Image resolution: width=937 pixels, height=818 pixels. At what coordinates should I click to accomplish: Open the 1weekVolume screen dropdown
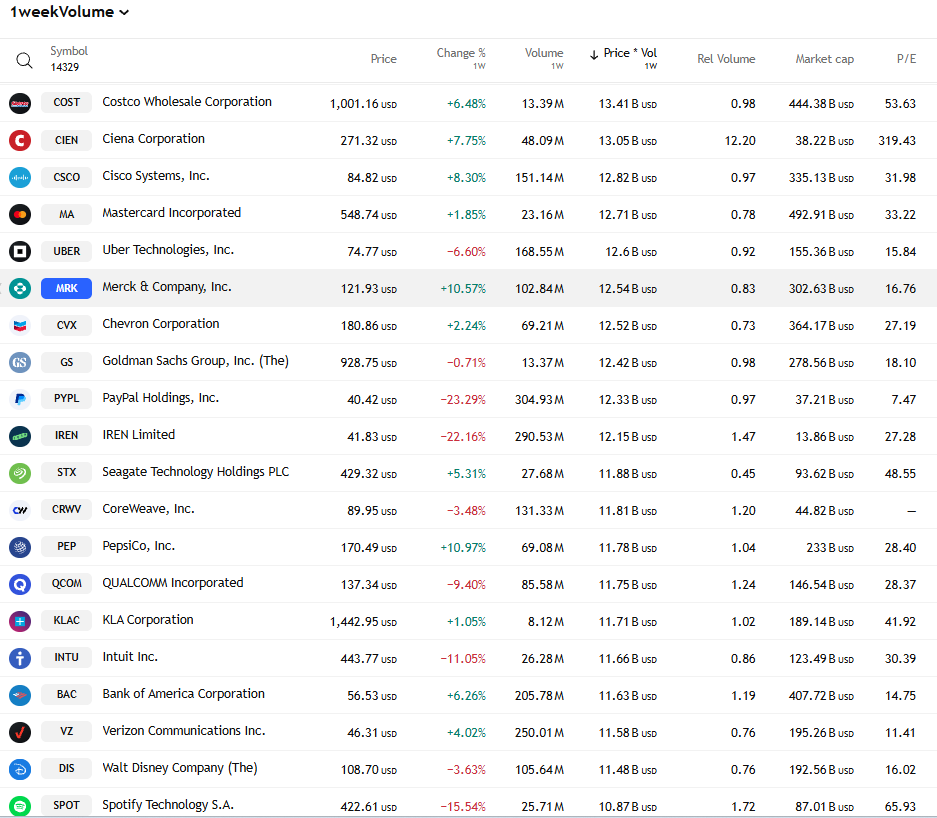(69, 12)
